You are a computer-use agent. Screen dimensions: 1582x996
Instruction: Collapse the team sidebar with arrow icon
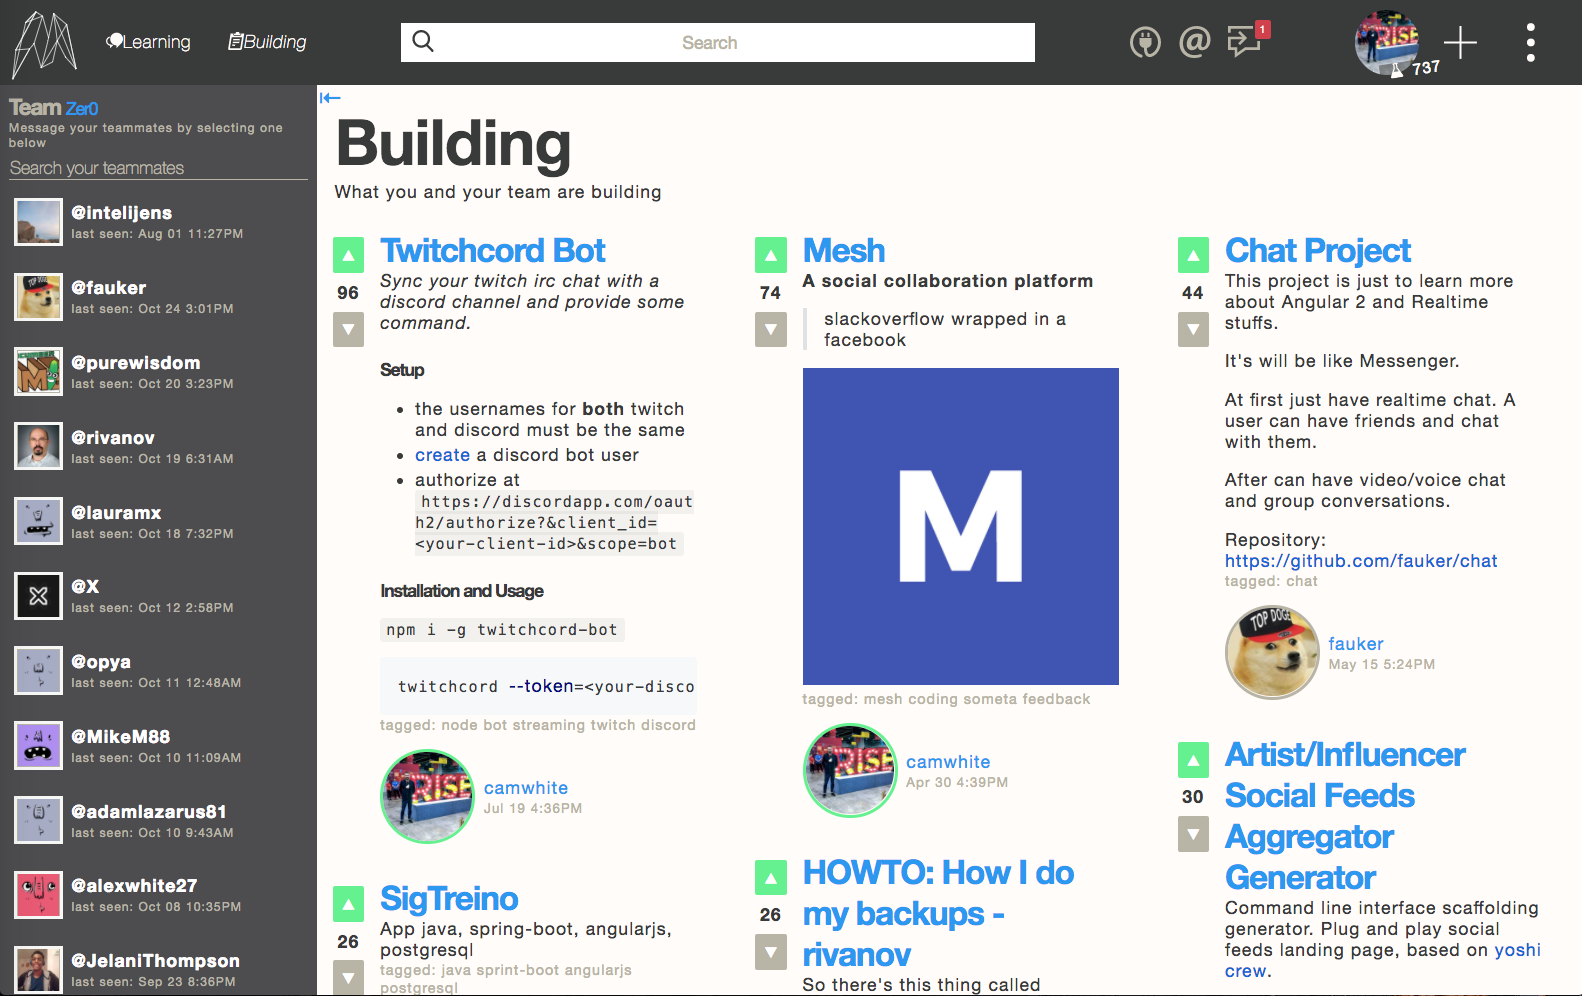[330, 97]
